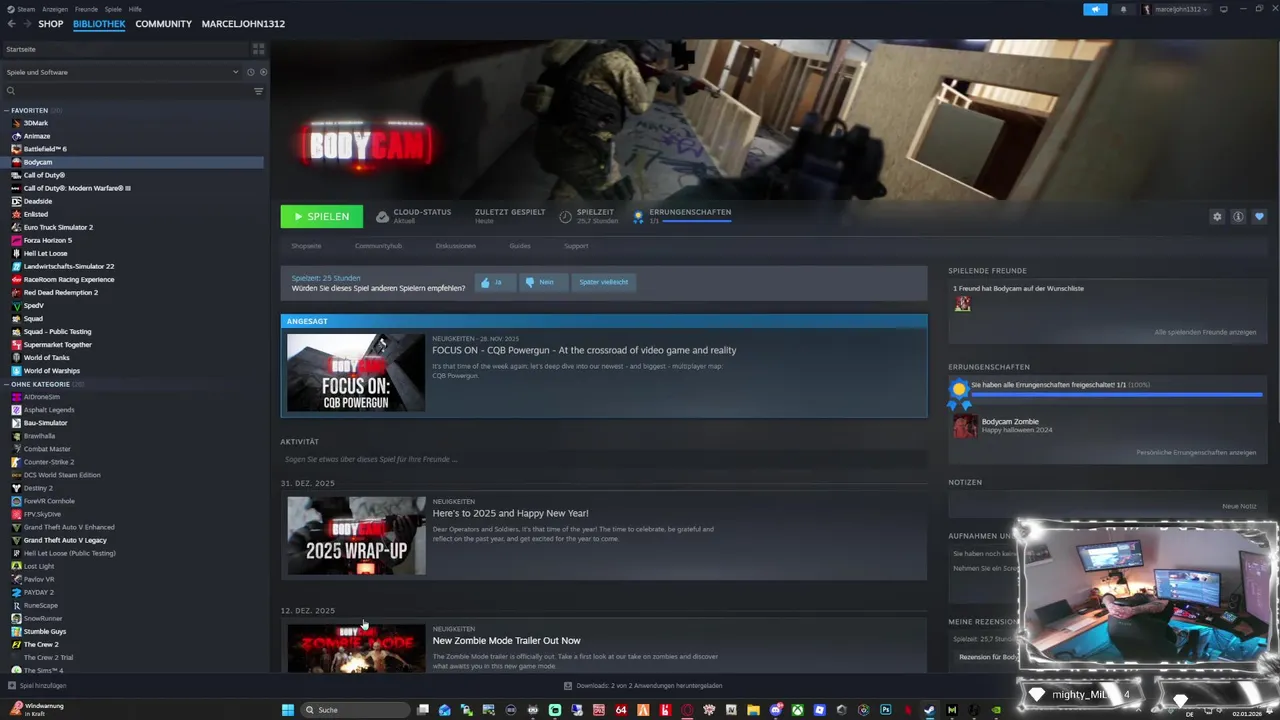Select Red Dead Redemption 2 in list
Viewport: 1280px width, 720px height.
(x=60, y=292)
